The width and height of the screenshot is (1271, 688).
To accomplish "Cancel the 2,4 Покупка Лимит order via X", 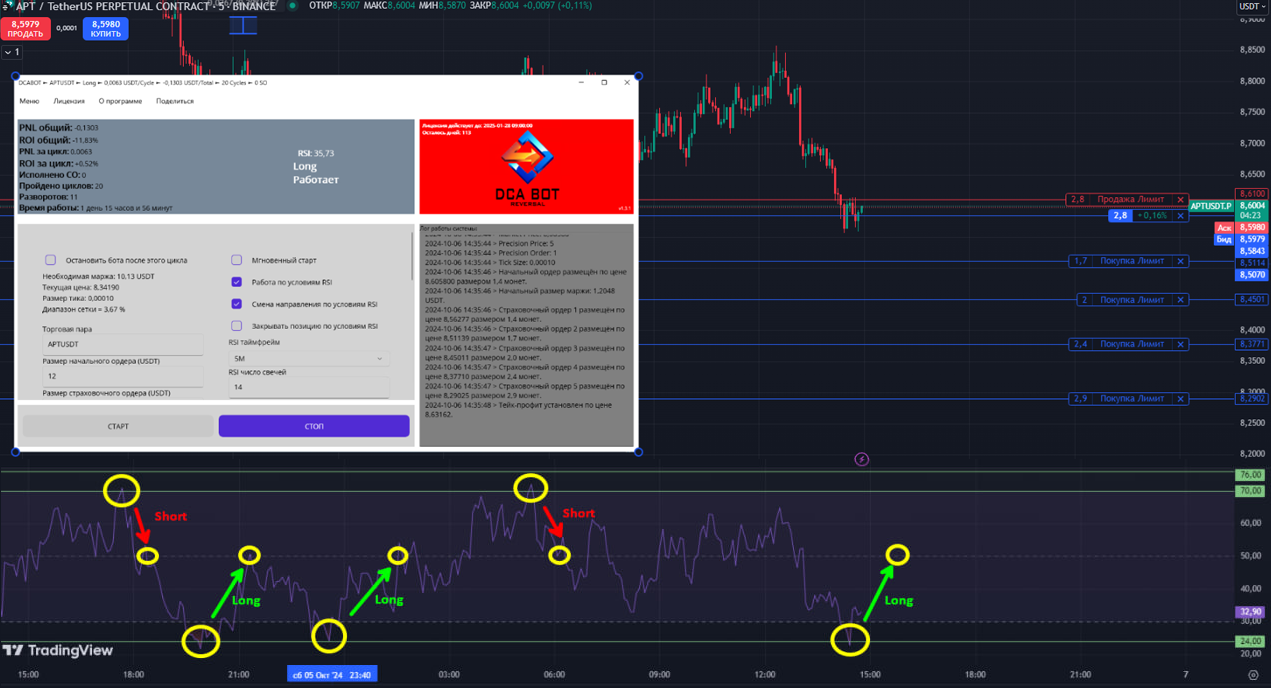I will point(1181,344).
